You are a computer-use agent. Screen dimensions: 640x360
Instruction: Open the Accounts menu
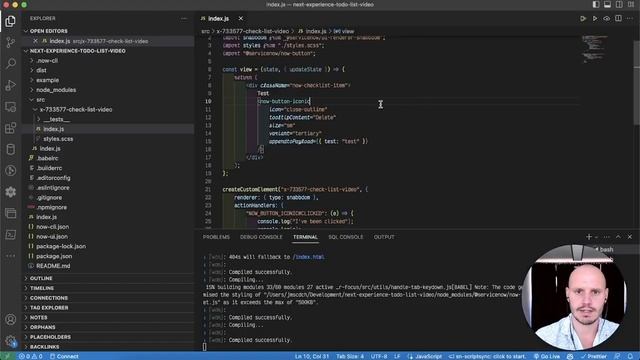click(x=11, y=320)
